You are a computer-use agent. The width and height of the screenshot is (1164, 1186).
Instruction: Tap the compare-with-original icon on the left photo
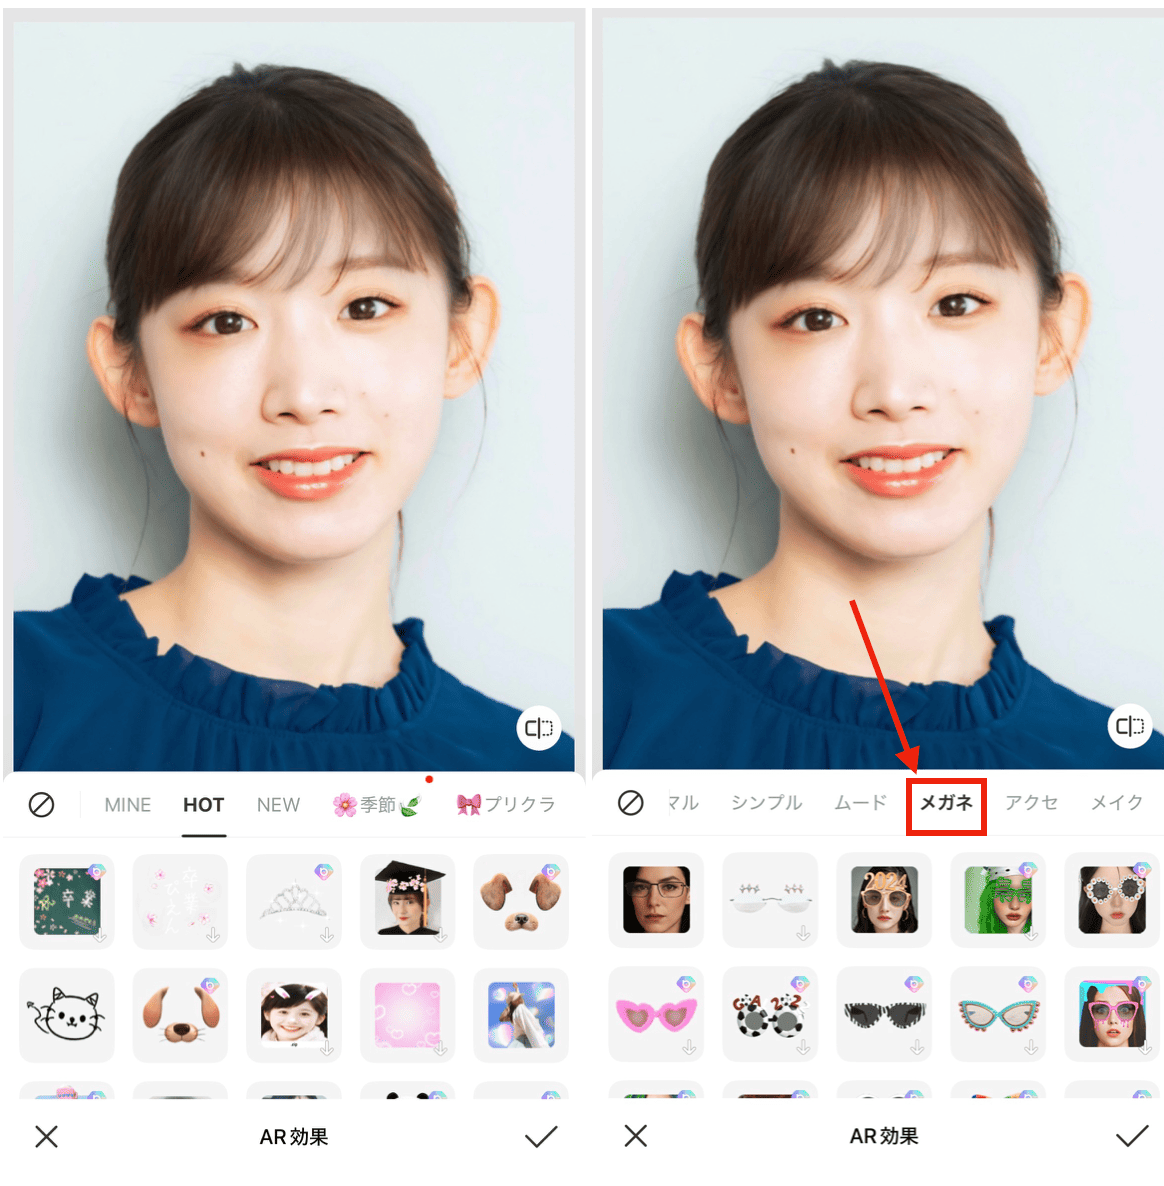539,729
